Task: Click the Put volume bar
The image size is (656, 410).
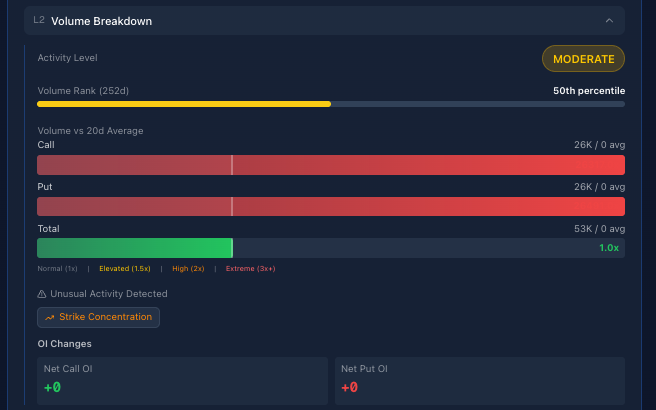Action: click(330, 206)
